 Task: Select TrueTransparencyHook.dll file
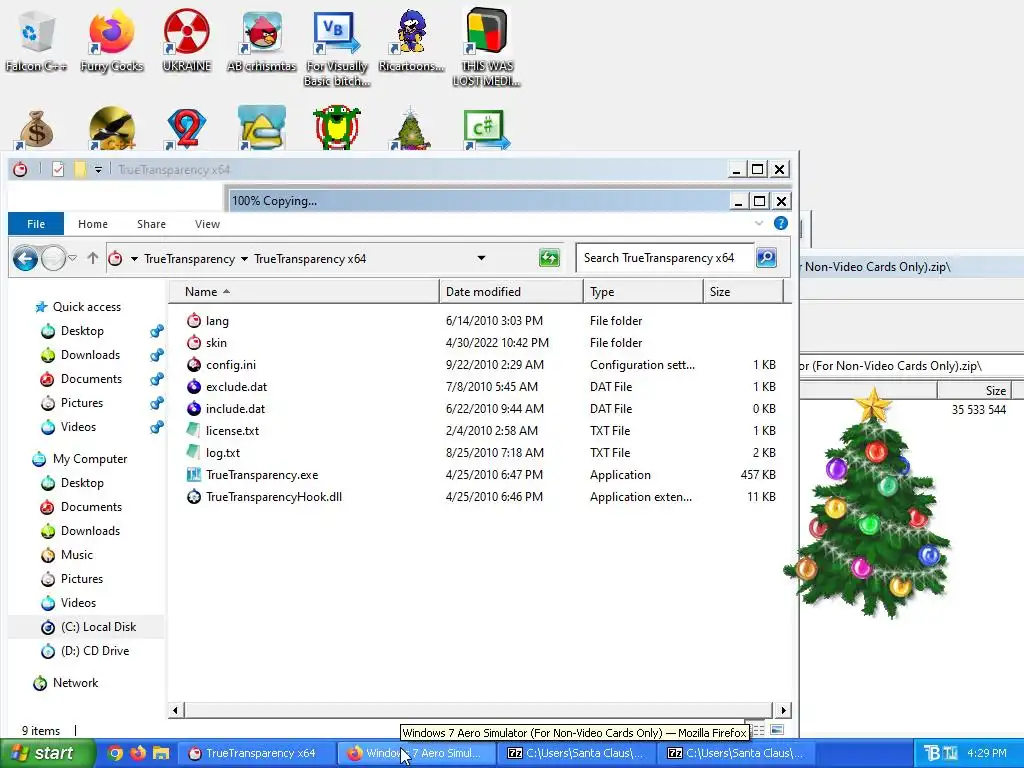coord(274,497)
